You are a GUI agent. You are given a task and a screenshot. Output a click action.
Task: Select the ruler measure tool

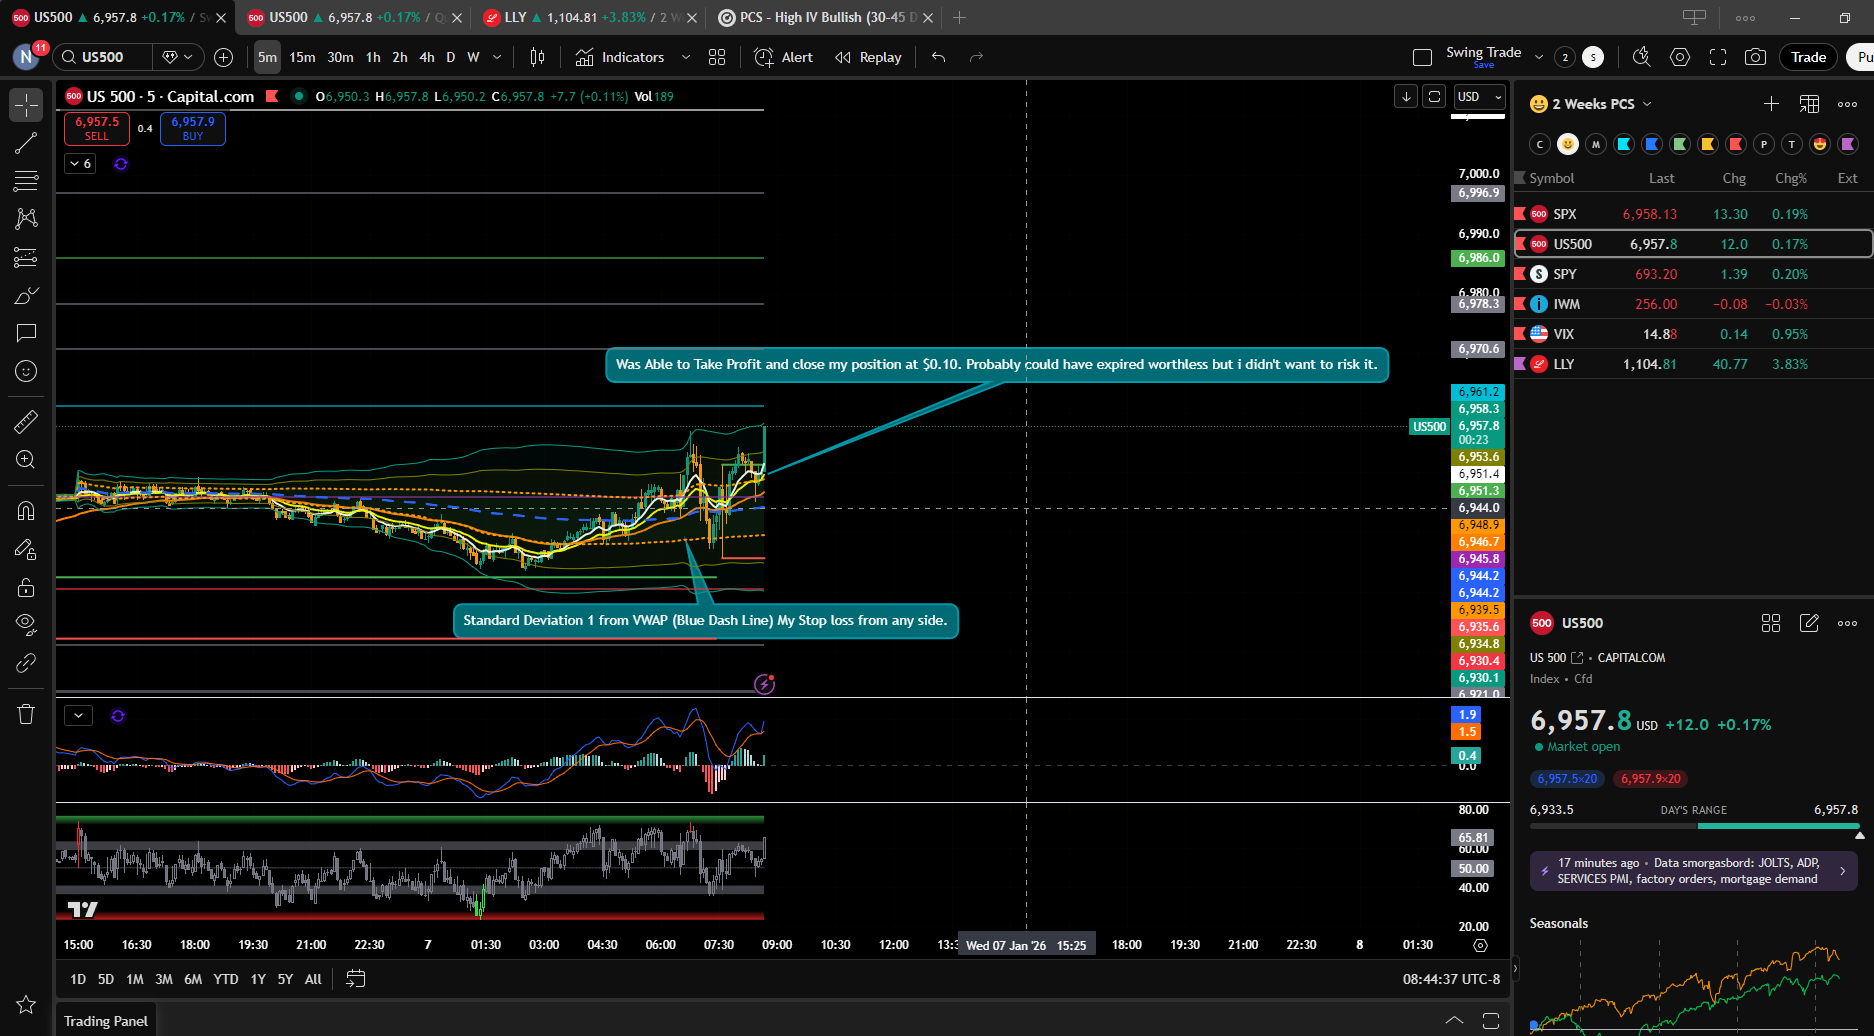coord(26,422)
